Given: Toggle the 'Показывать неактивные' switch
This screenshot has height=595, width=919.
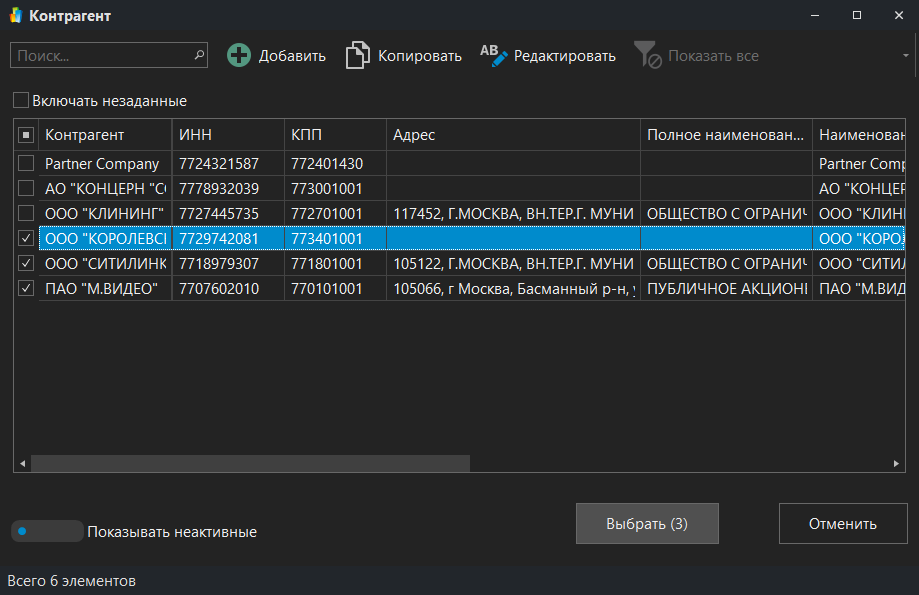Looking at the screenshot, I should pyautogui.click(x=47, y=531).
